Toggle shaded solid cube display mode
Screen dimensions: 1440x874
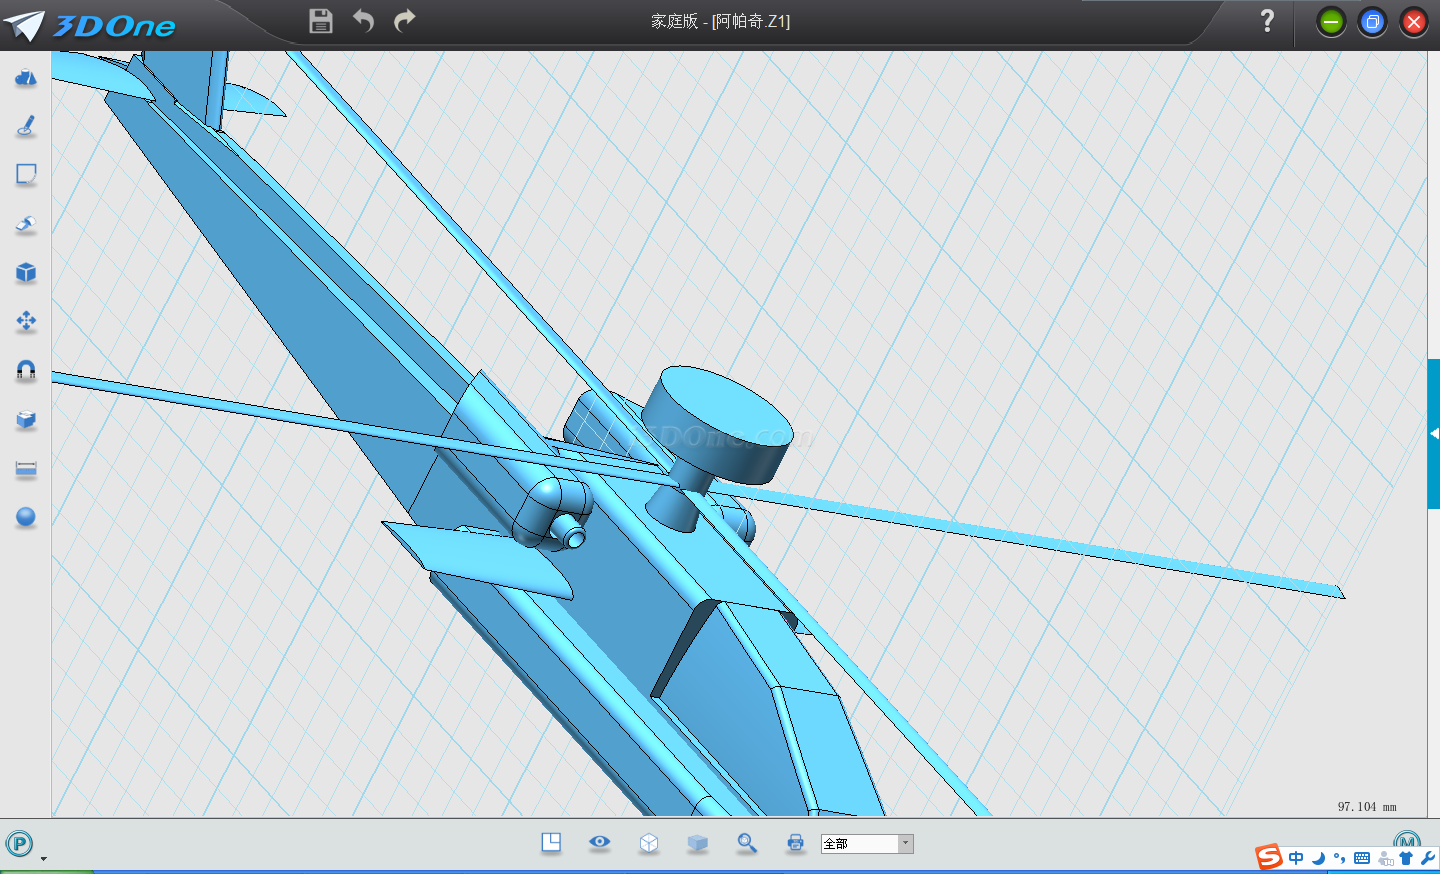698,843
